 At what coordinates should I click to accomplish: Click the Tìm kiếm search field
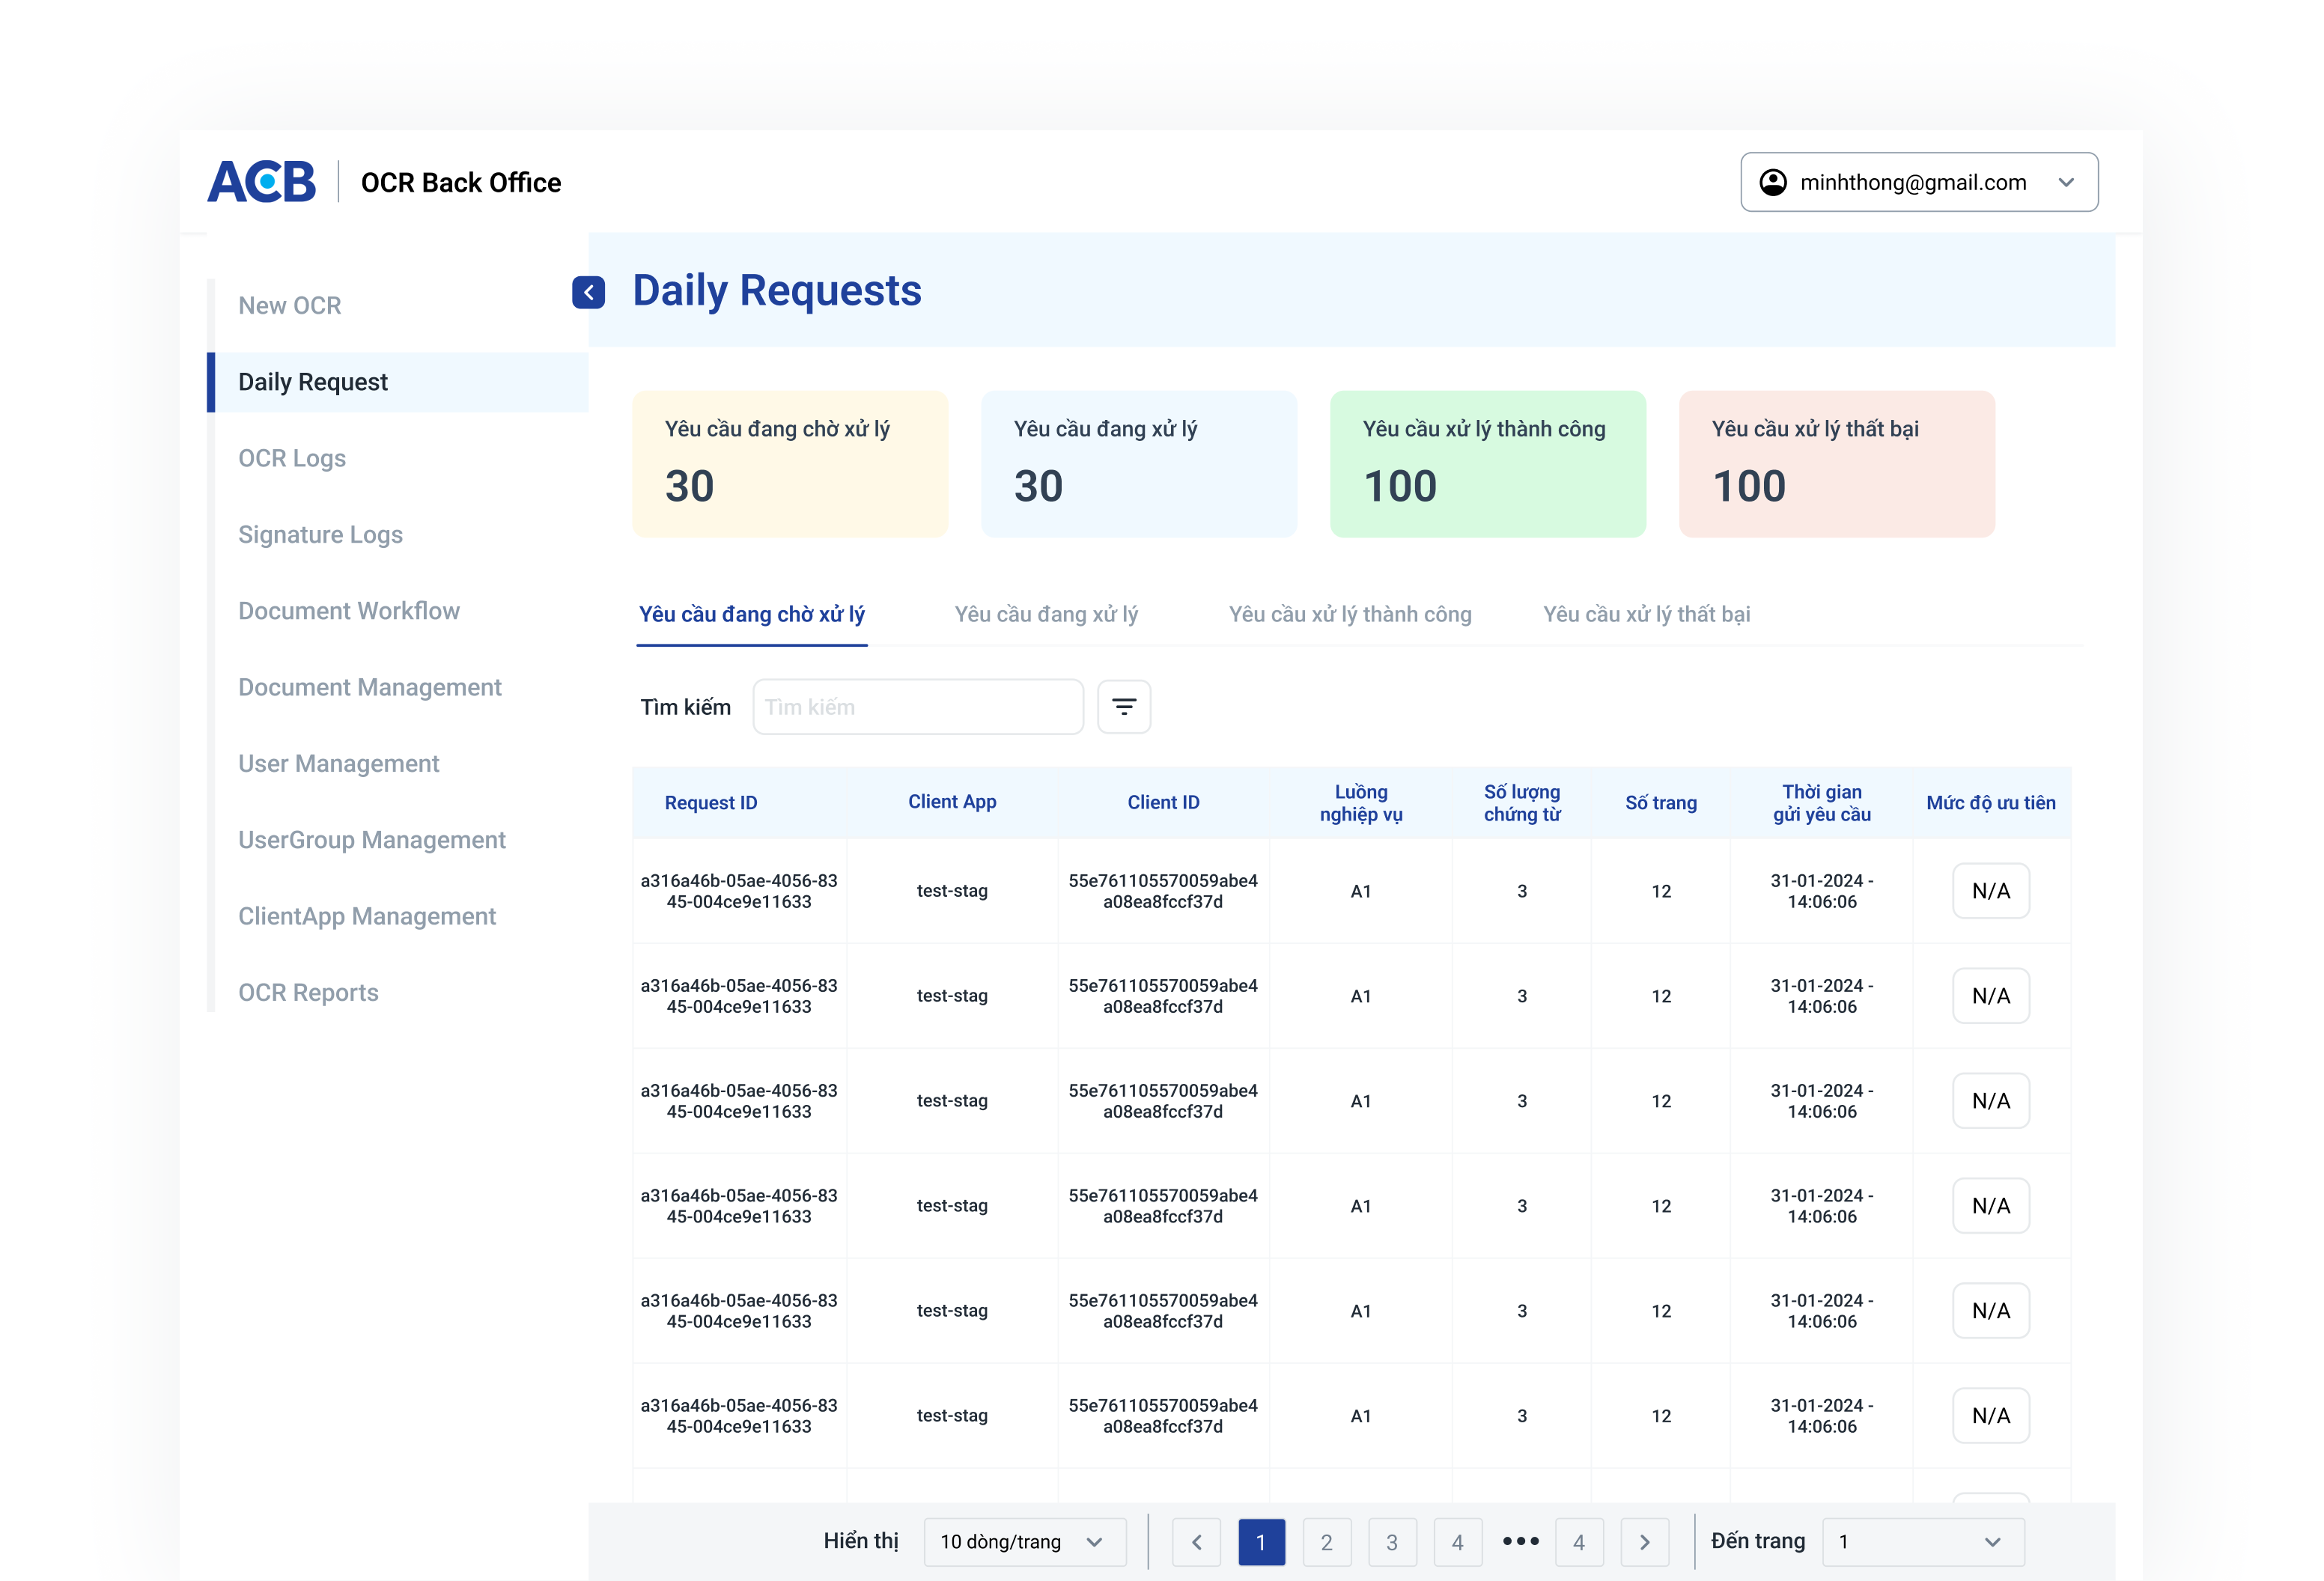917,707
